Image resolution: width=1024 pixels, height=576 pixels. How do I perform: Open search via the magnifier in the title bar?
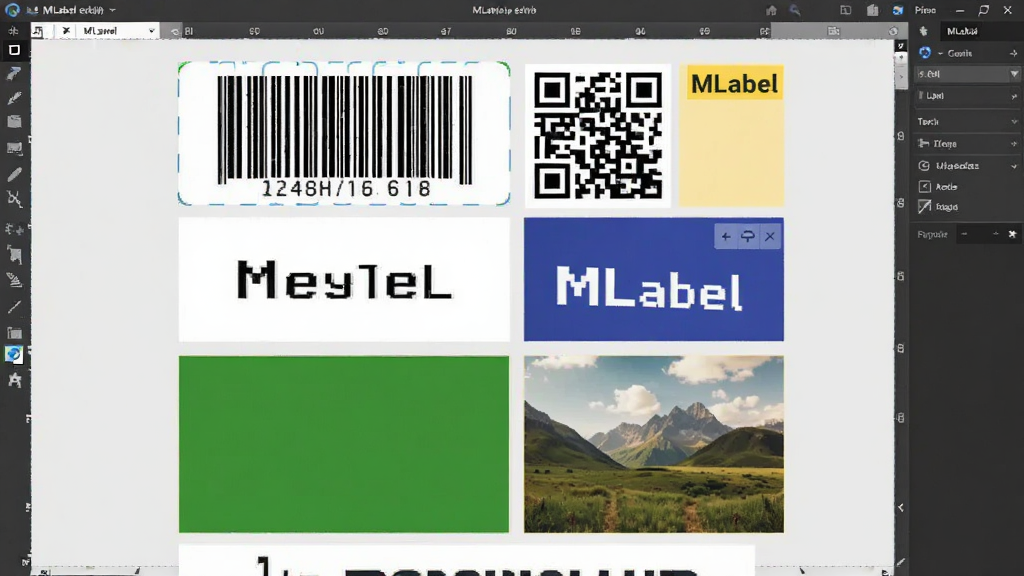tap(795, 10)
